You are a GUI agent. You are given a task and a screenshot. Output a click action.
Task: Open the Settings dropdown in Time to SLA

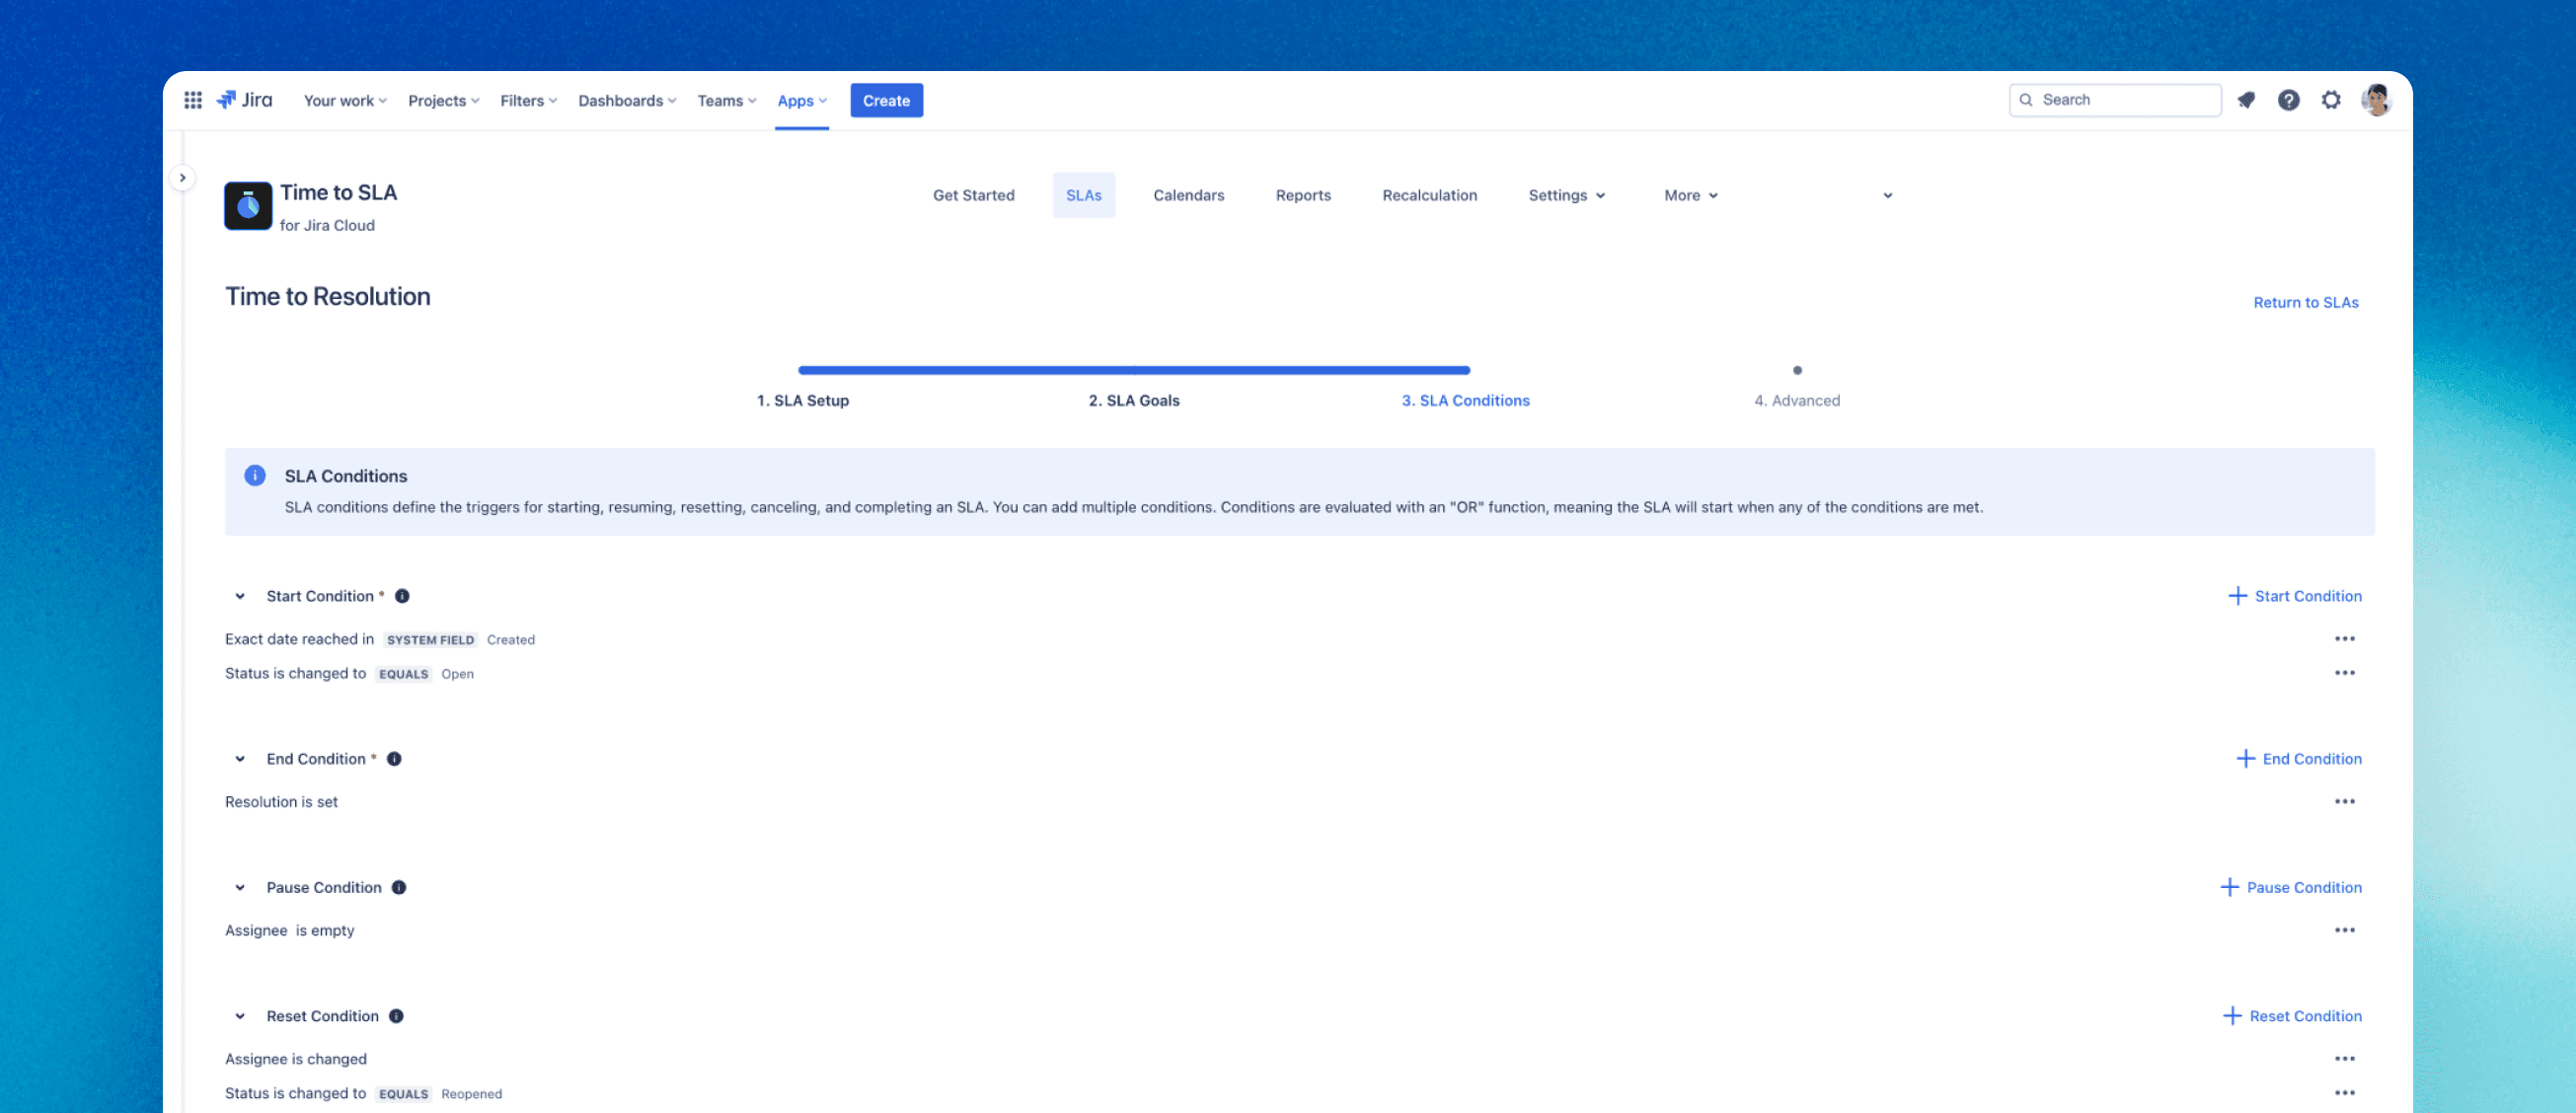pos(1567,195)
